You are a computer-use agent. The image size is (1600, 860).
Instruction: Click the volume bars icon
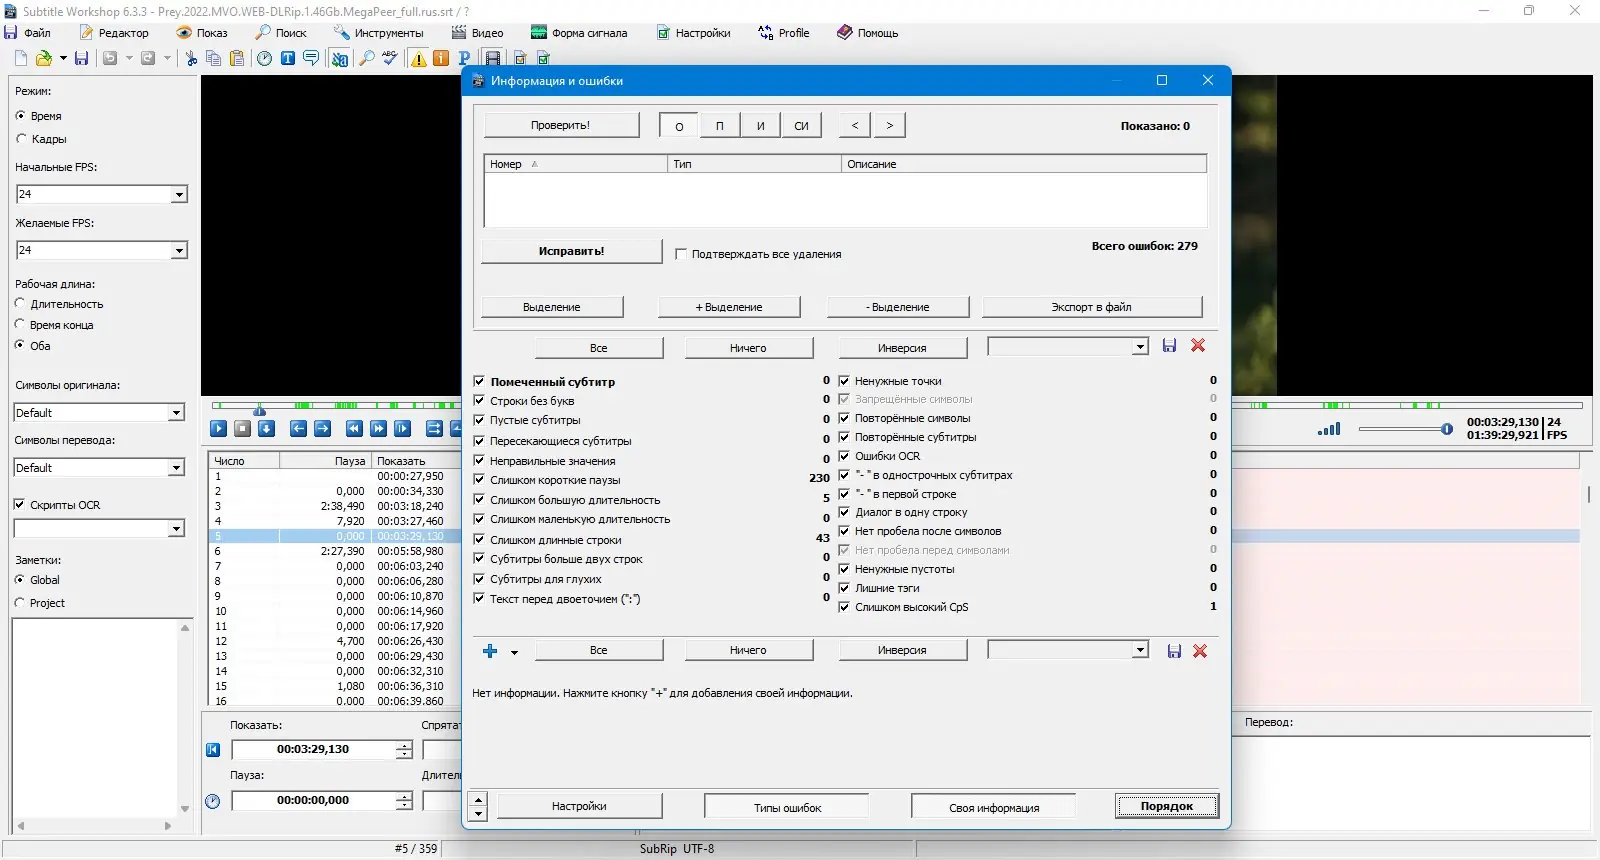pyautogui.click(x=1329, y=429)
